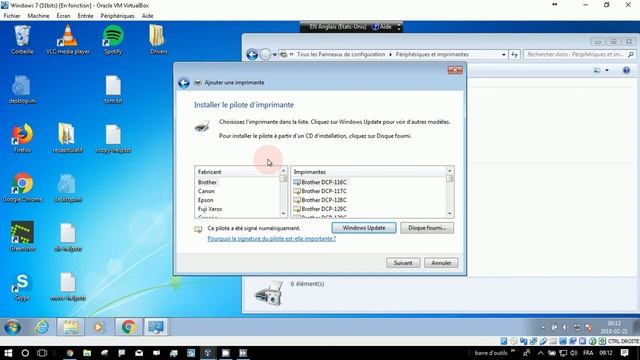Screen dimensions: 640x360
Task: Click the control panel taskbar icon in Windows 7
Action: tap(156, 327)
